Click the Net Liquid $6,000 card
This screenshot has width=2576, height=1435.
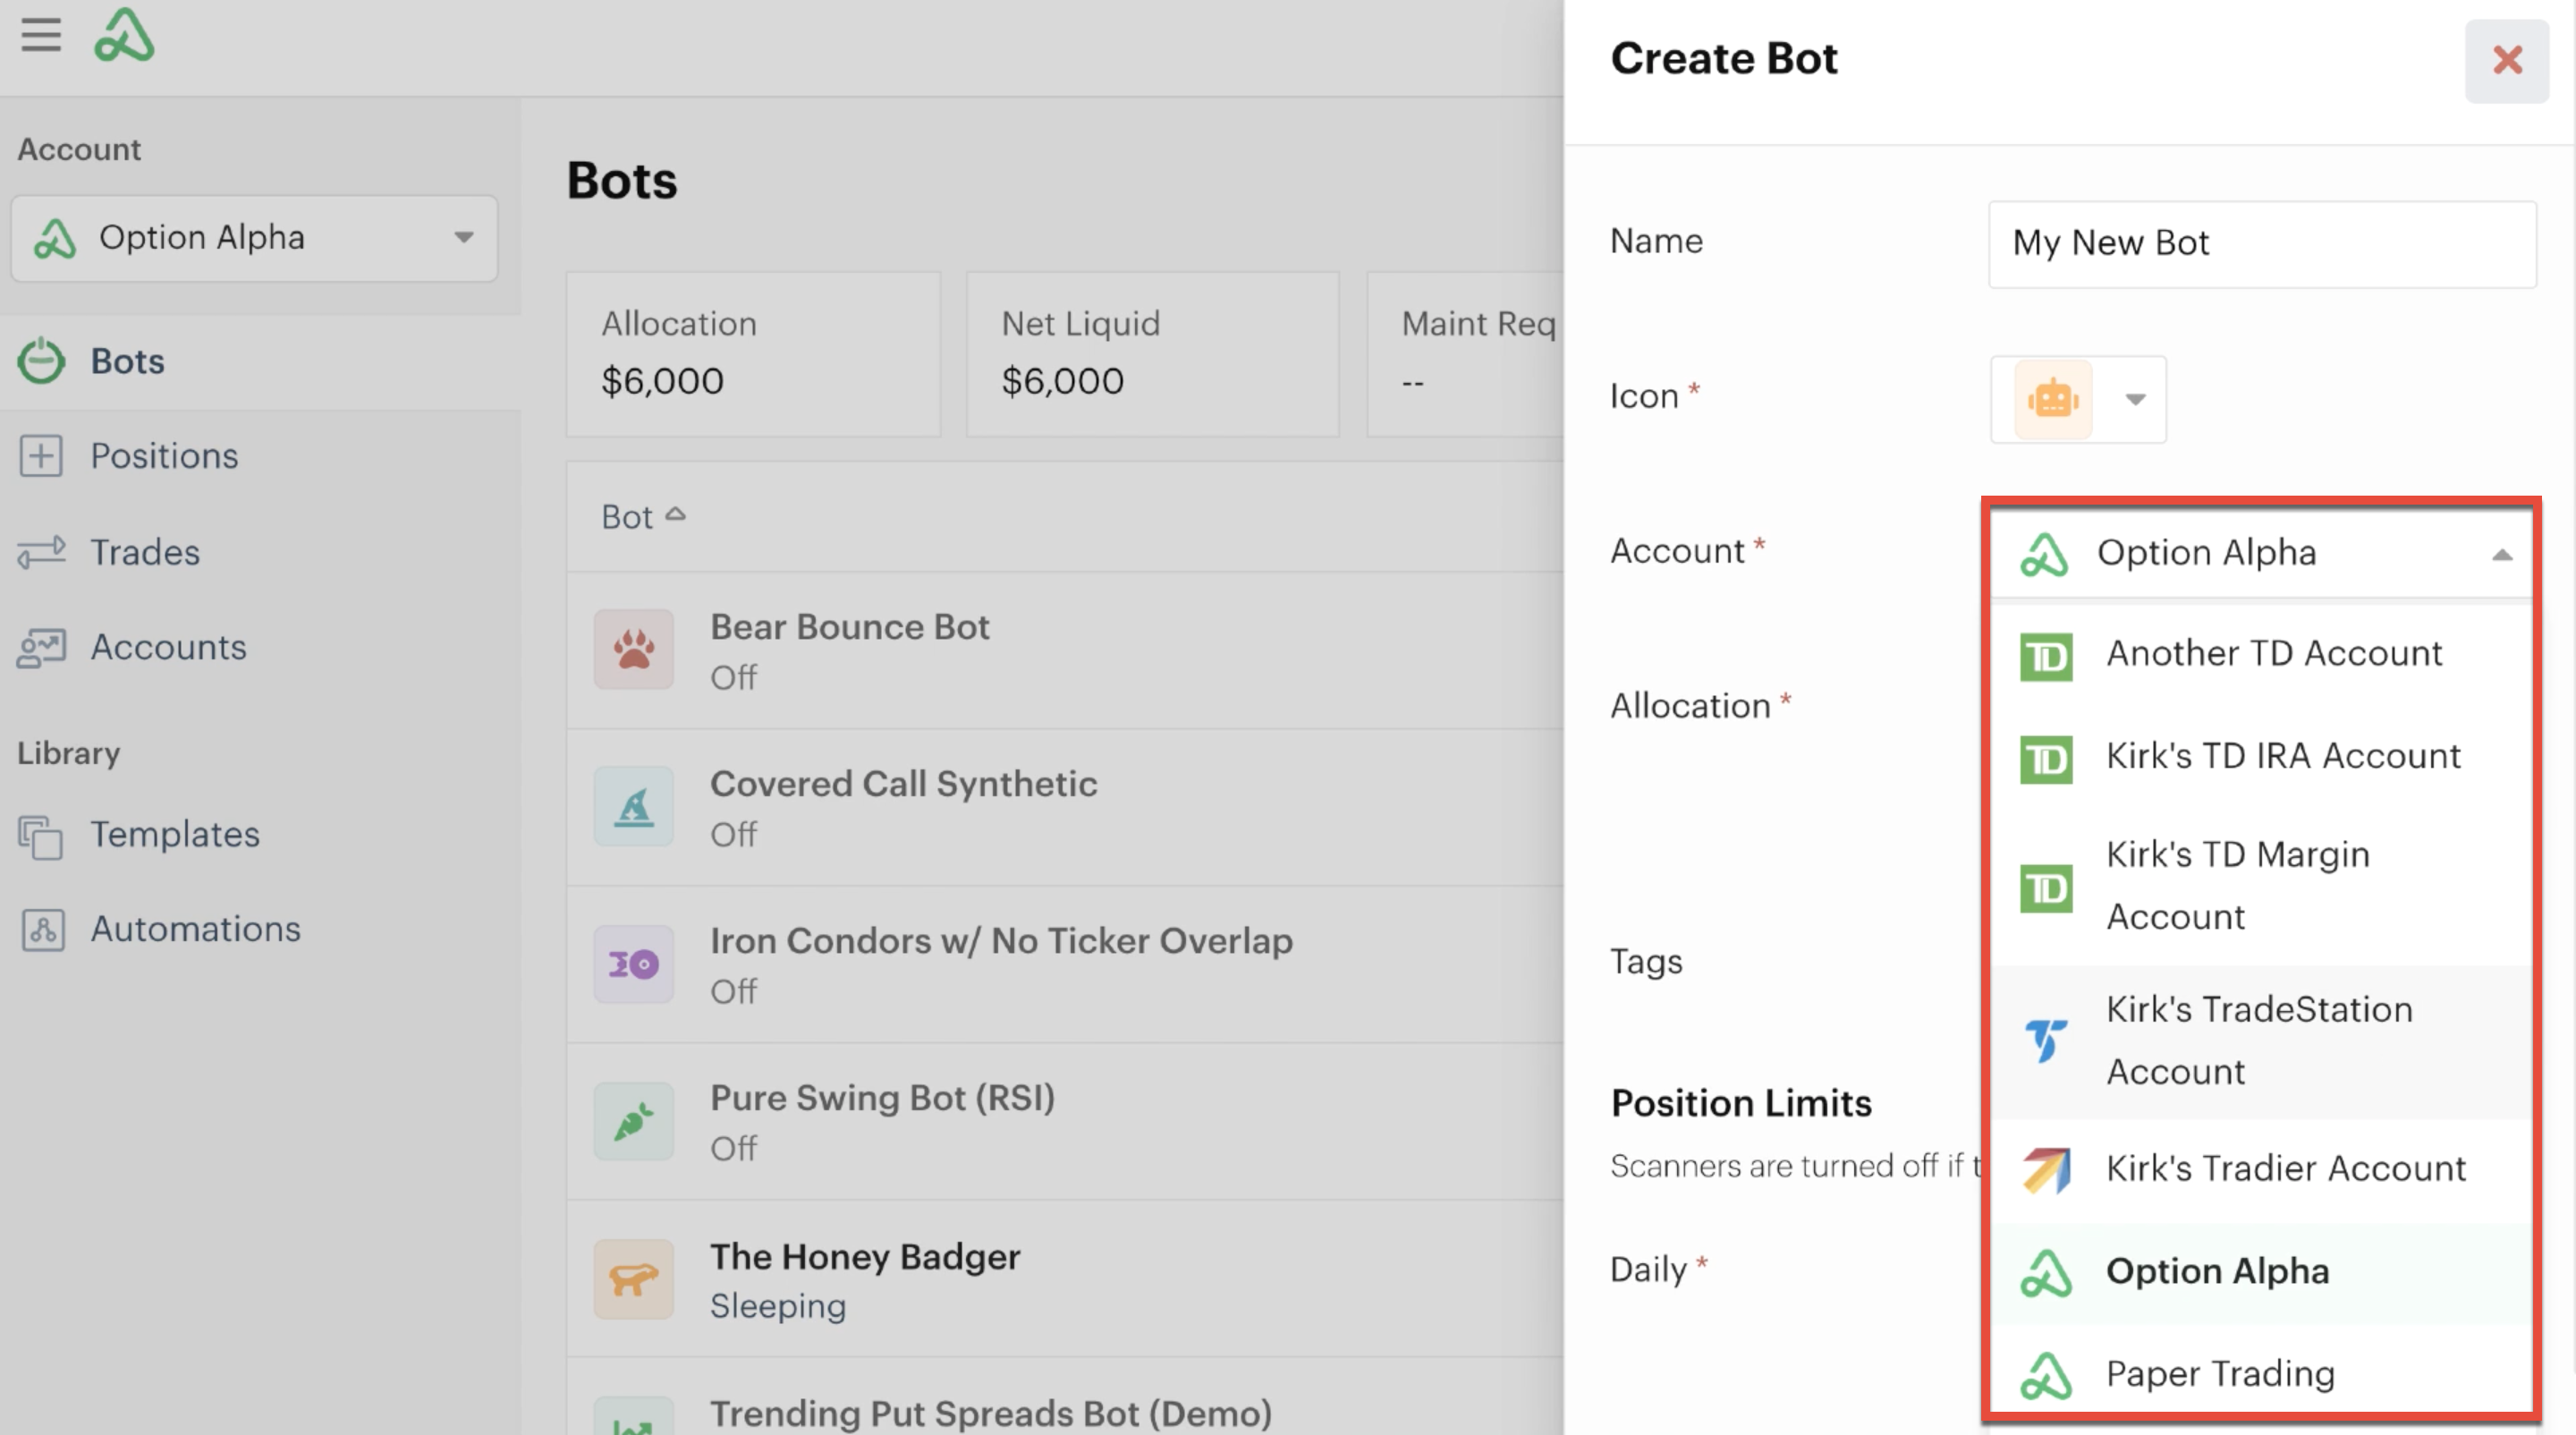coord(1153,354)
